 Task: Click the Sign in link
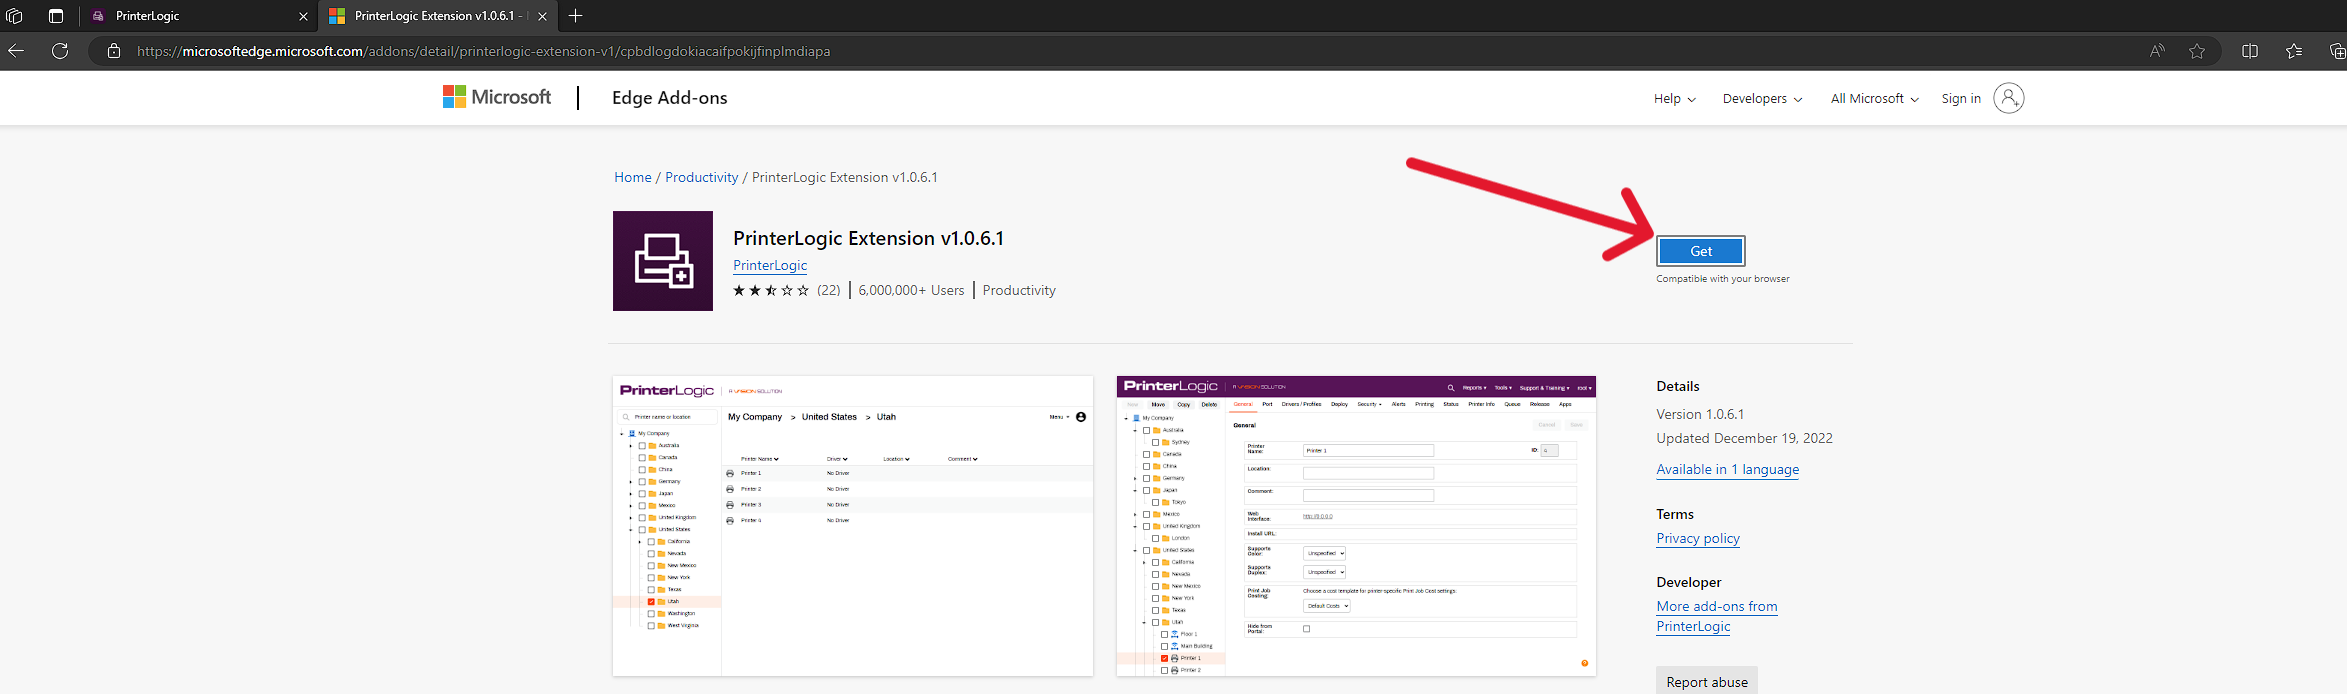pyautogui.click(x=1961, y=99)
